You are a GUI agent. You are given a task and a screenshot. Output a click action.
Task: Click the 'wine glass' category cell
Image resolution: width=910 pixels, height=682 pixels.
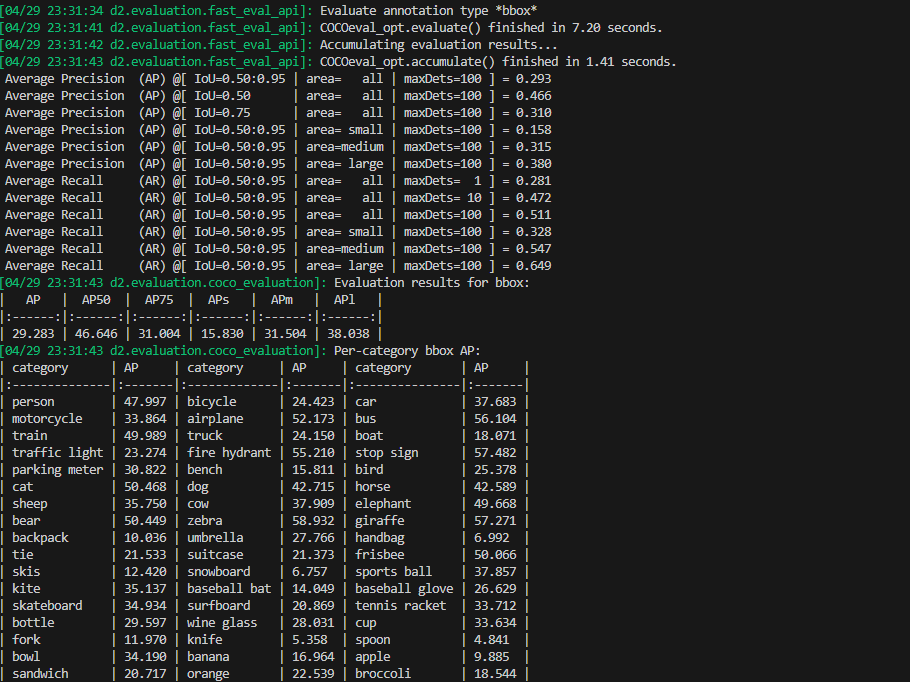coord(222,623)
